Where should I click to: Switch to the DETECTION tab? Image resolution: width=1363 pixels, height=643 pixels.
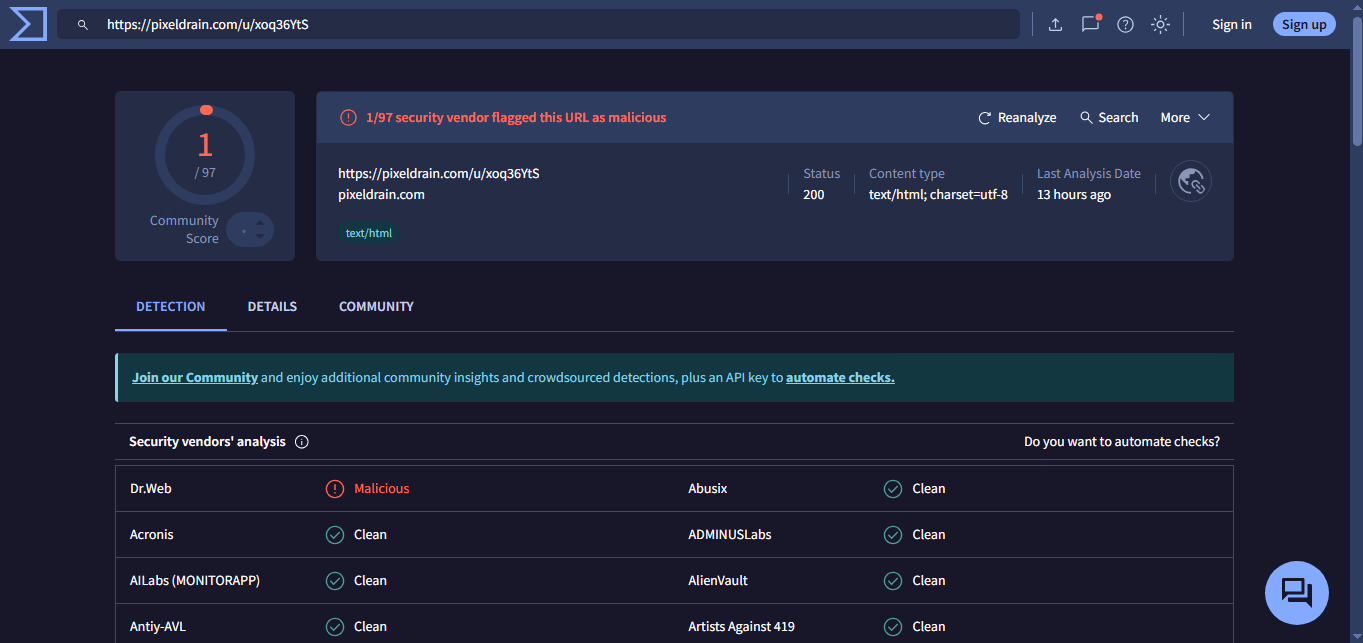coord(171,307)
